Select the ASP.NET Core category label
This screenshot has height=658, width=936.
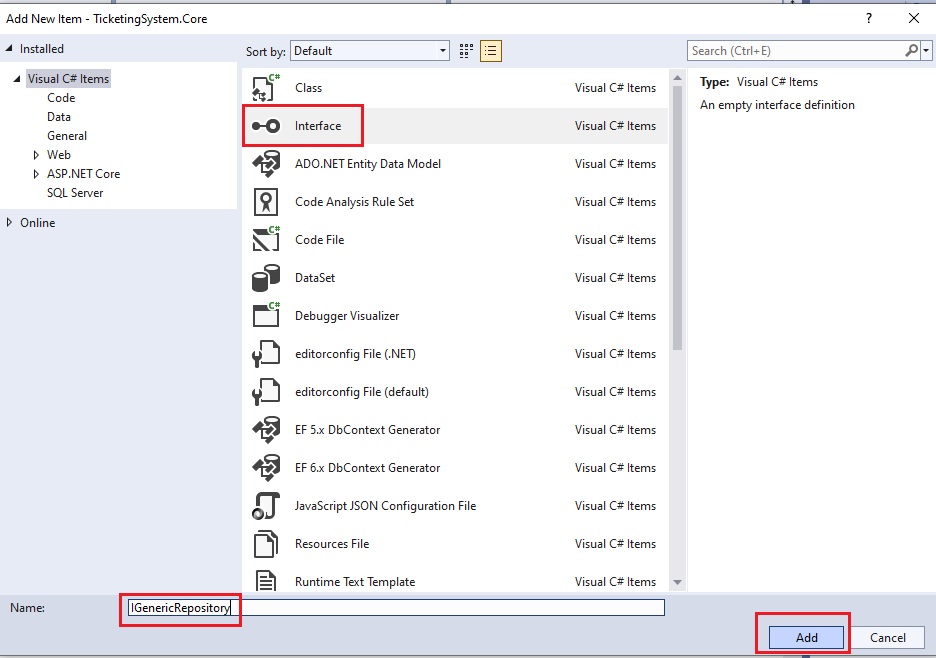coord(84,174)
